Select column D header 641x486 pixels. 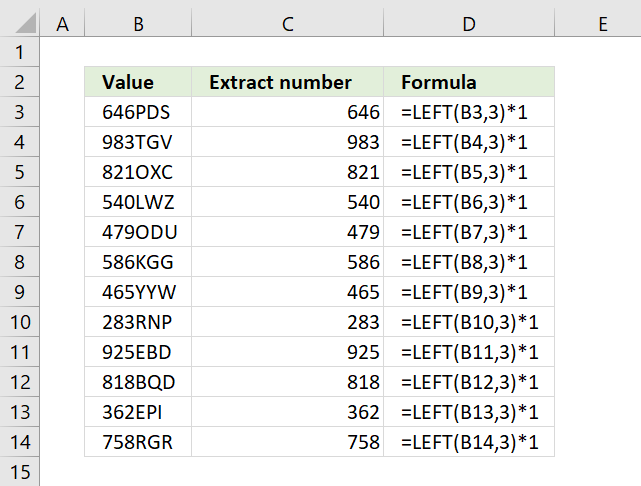point(469,24)
